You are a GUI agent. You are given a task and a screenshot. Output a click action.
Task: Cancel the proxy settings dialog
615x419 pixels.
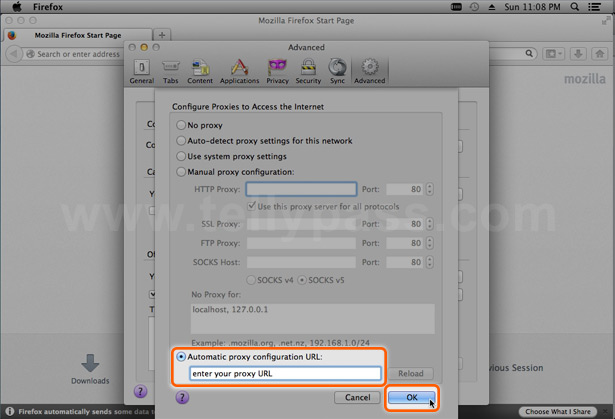coord(357,397)
